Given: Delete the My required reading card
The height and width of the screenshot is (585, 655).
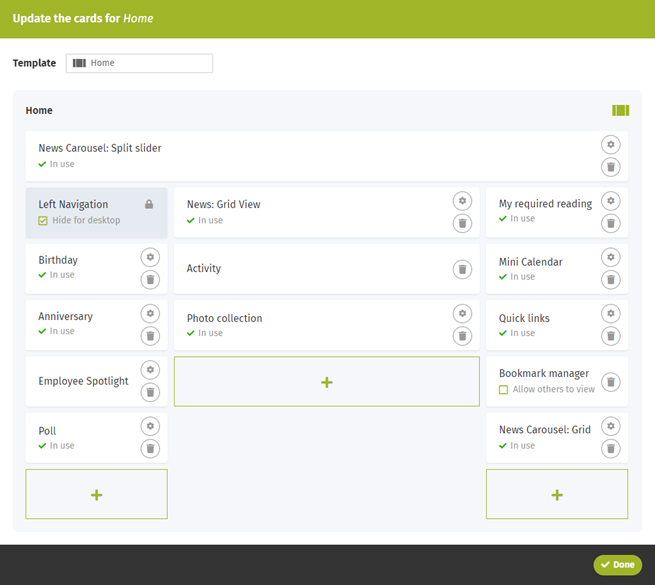Looking at the screenshot, I should [x=610, y=224].
